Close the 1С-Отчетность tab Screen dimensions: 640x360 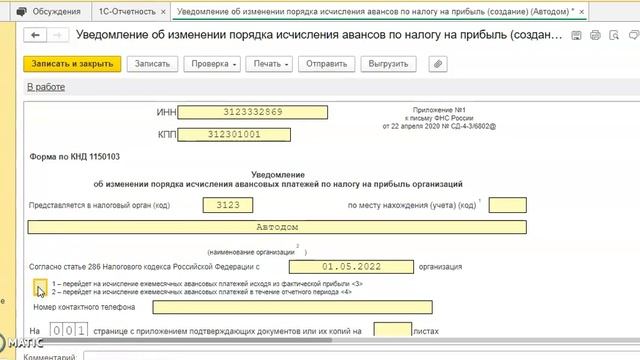163,12
